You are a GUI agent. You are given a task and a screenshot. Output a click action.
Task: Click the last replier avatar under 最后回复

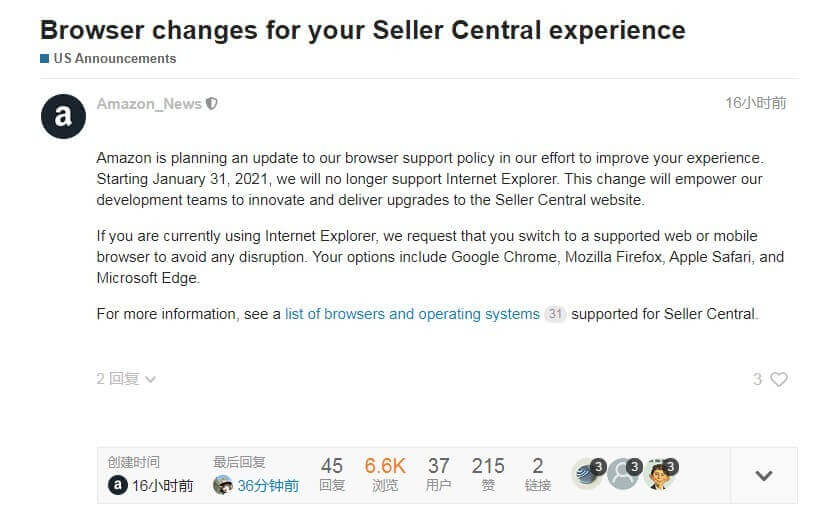(223, 485)
